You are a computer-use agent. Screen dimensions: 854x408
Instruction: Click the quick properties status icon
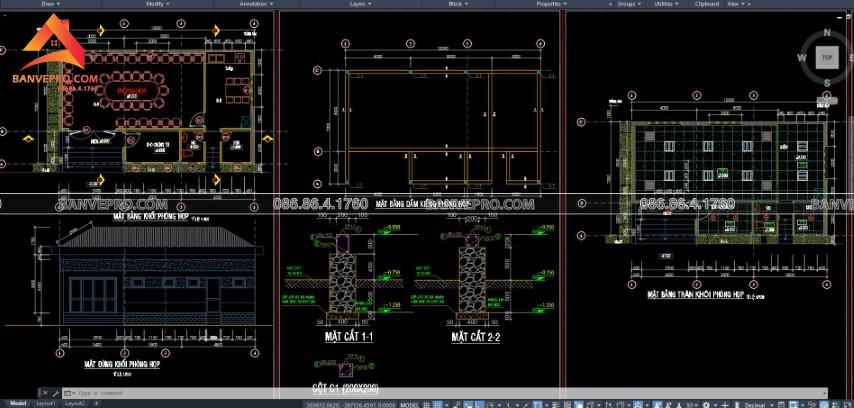click(x=781, y=405)
